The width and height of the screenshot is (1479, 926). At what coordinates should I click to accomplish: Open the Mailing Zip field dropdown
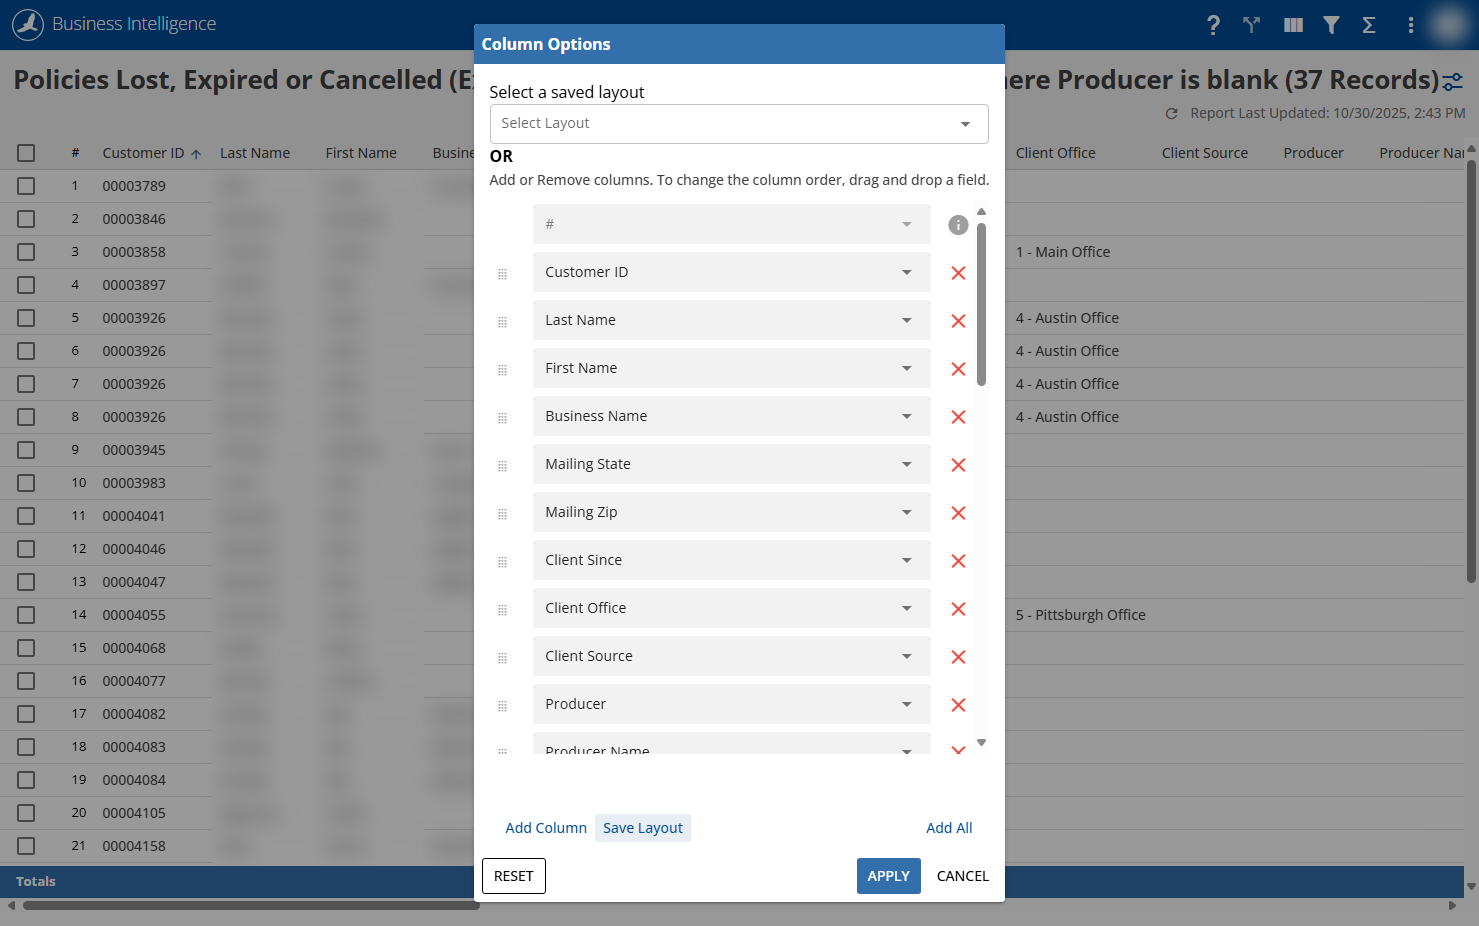(x=731, y=512)
